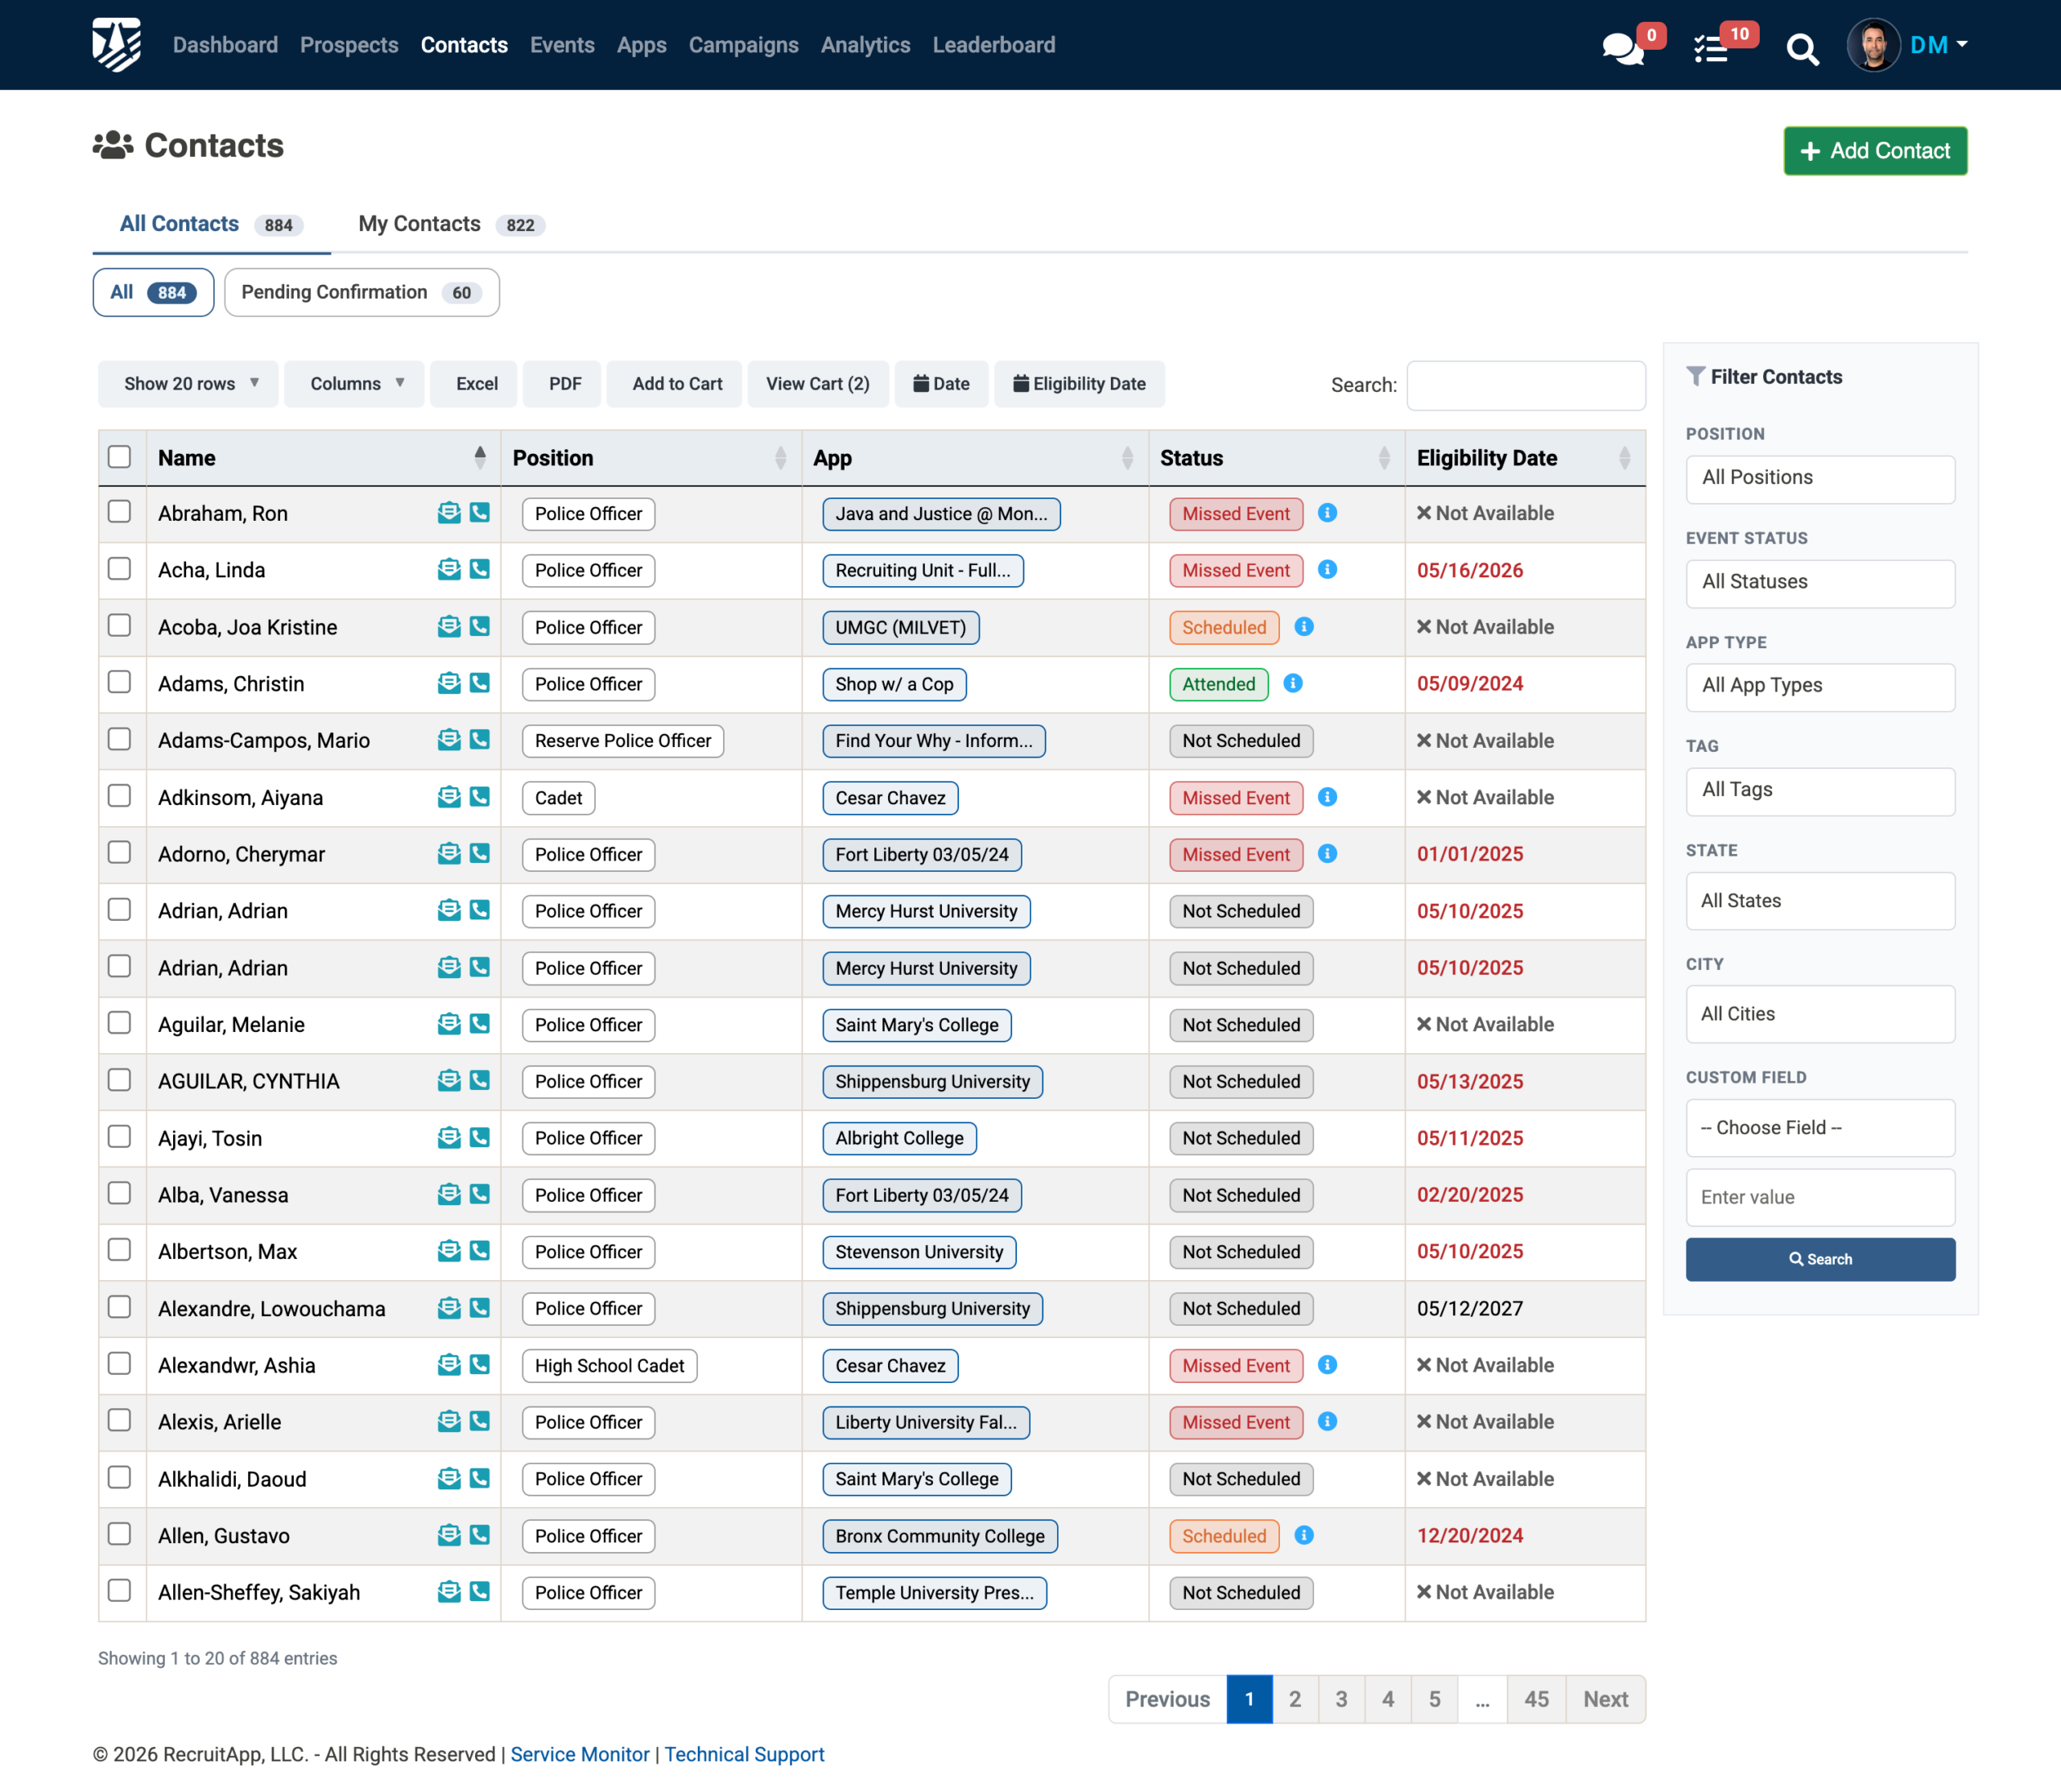The image size is (2061, 1792).
Task: Phone icon for Adams-Campos, Mario
Action: click(x=480, y=740)
